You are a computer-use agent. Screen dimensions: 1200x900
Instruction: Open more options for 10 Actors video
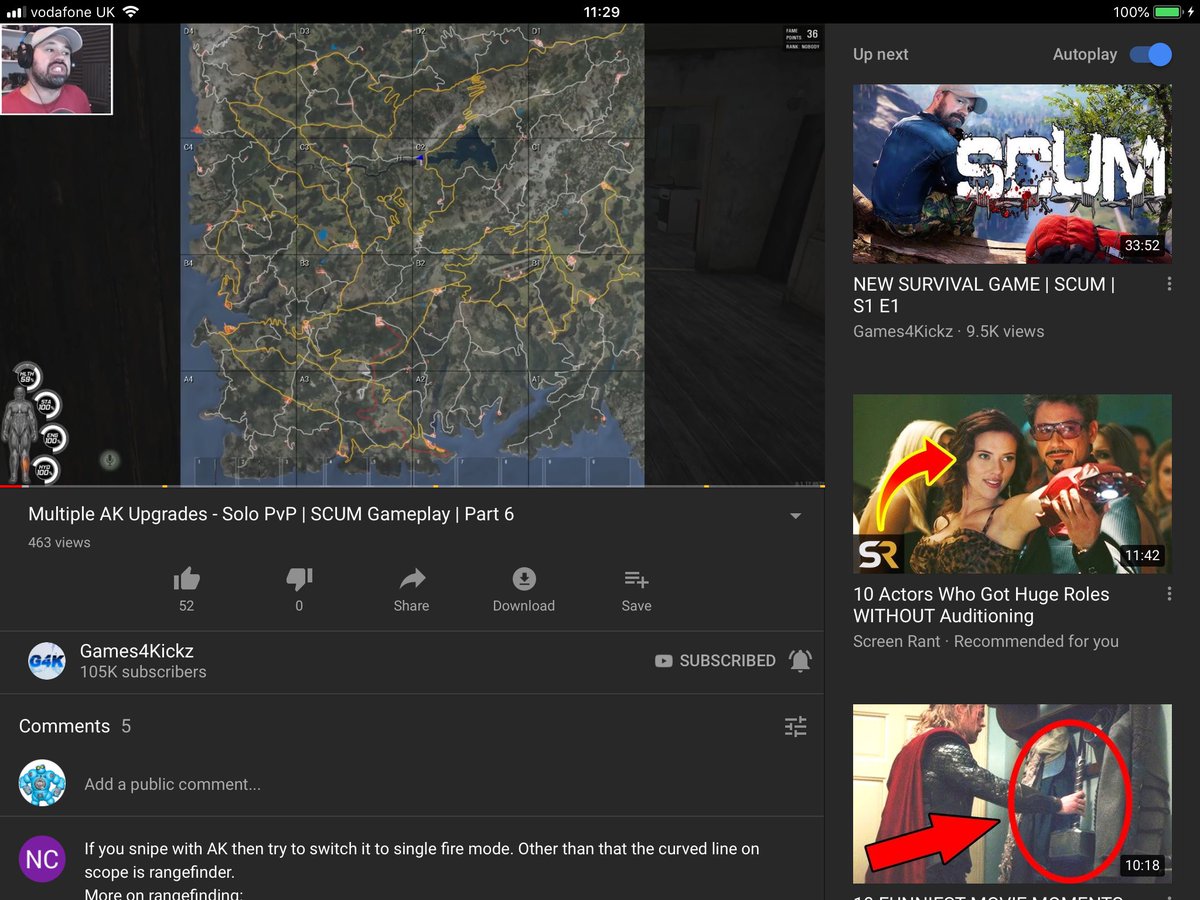coord(1168,595)
